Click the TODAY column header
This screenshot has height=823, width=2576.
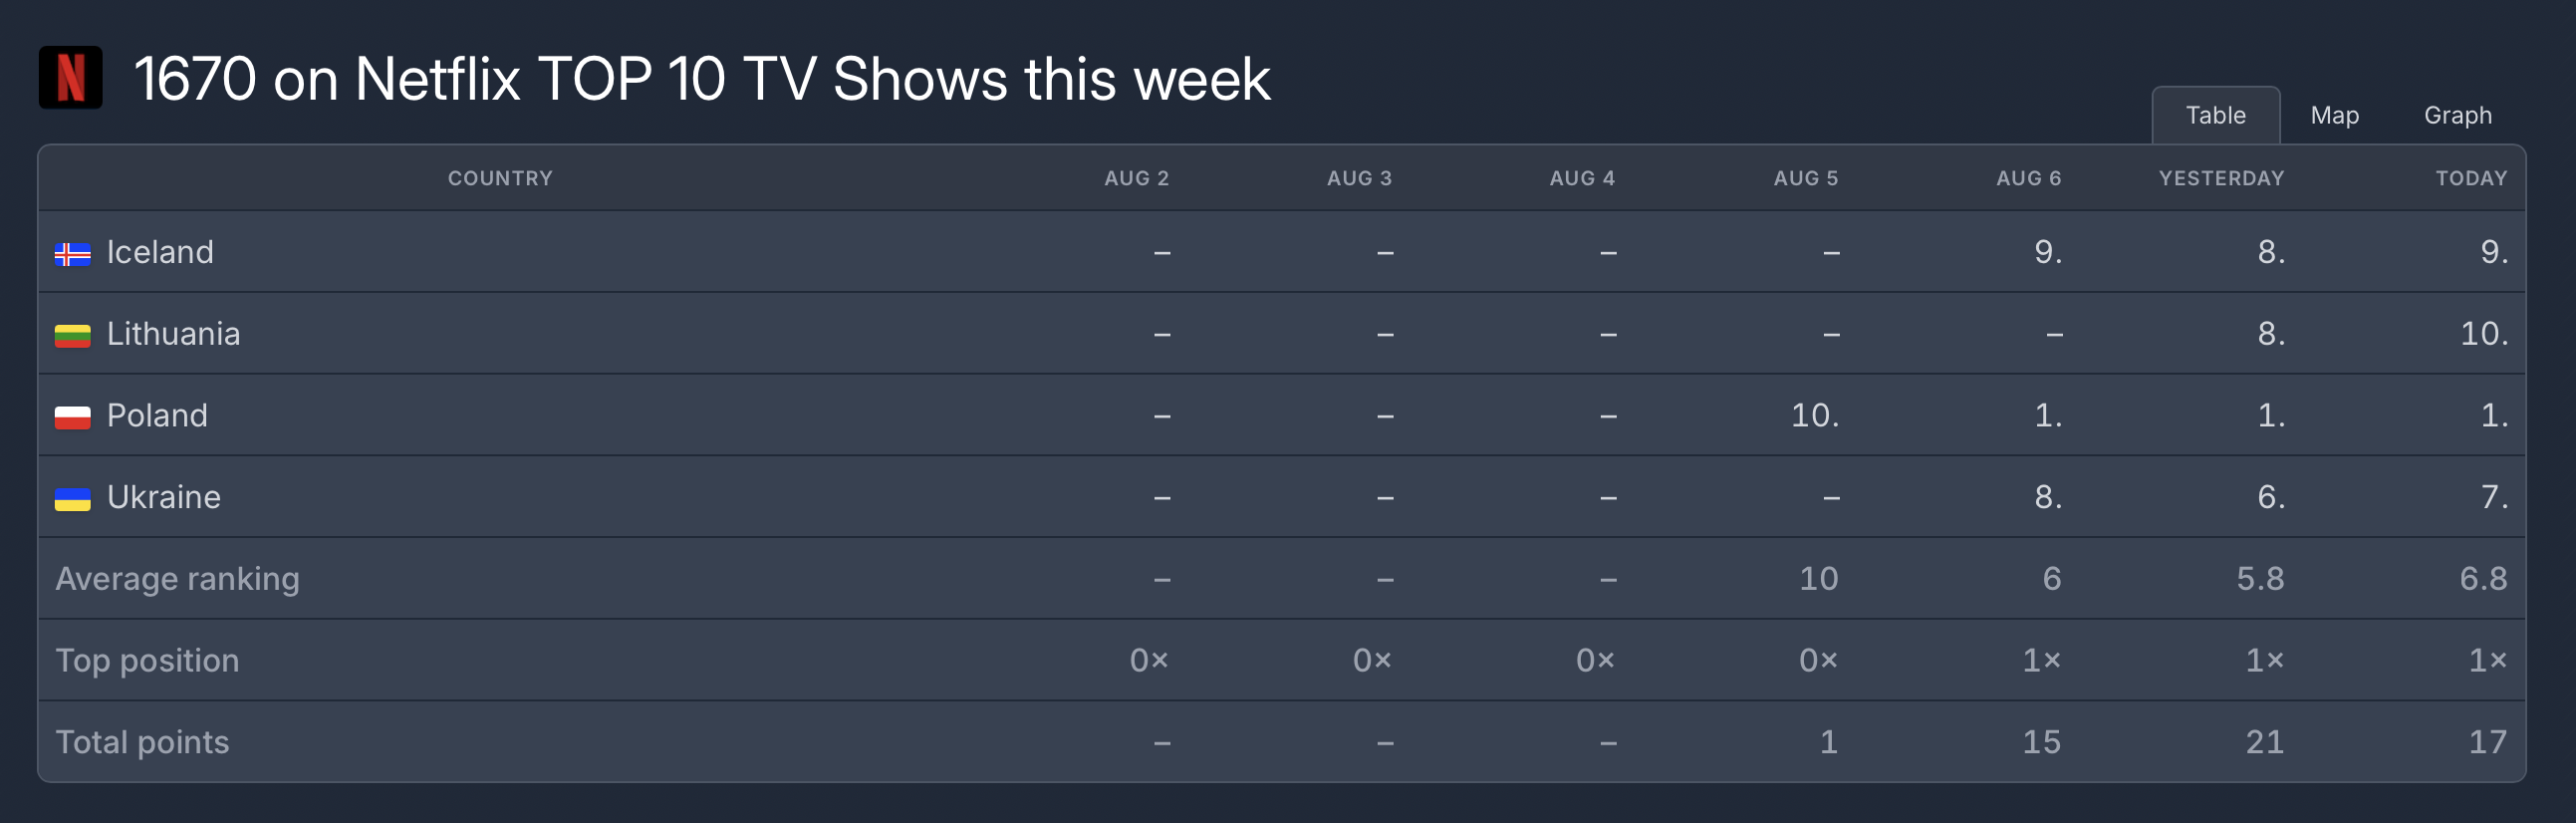click(x=2471, y=178)
